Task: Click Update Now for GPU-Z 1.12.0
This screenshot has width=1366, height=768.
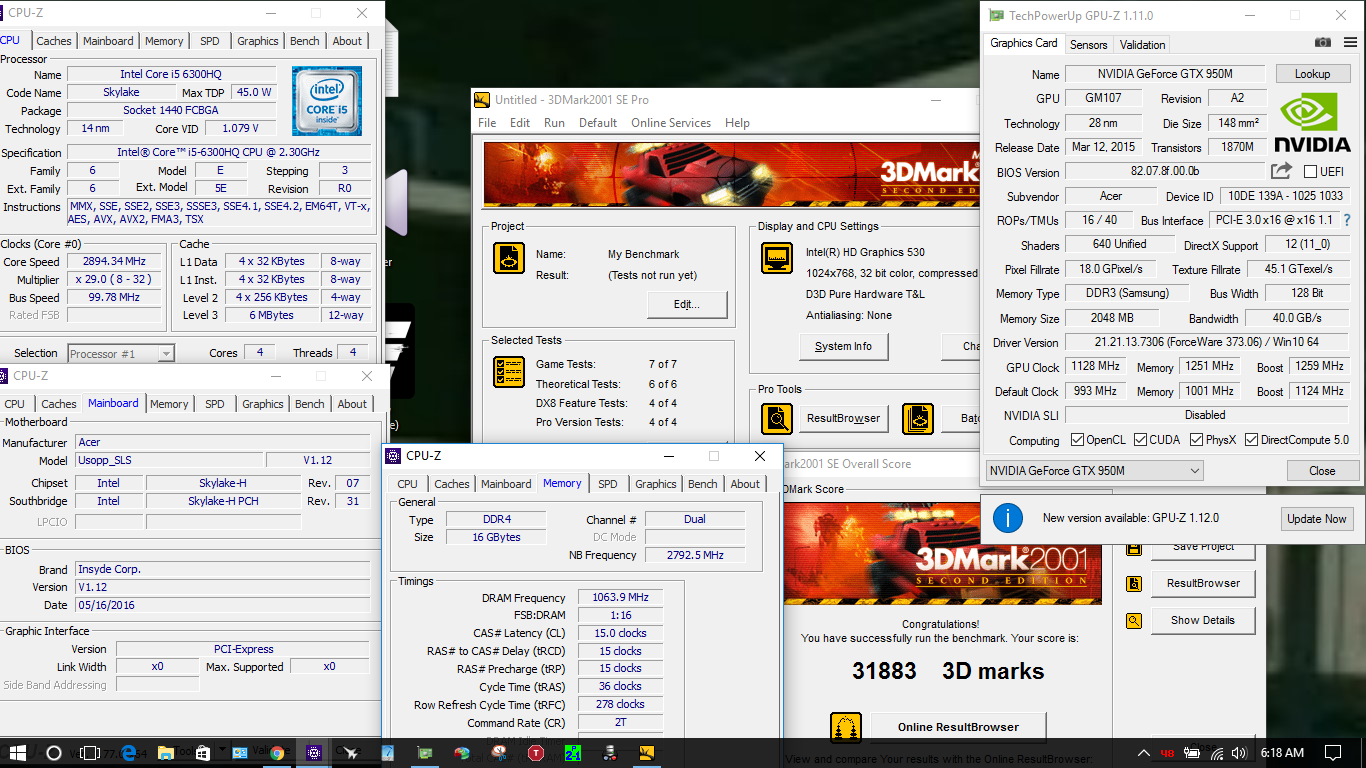Action: pos(1317,519)
